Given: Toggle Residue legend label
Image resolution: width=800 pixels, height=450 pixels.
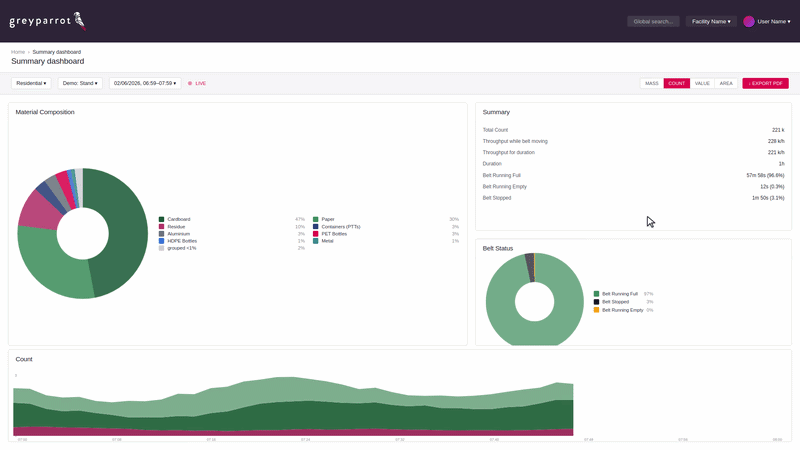Looking at the screenshot, I should (x=176, y=227).
